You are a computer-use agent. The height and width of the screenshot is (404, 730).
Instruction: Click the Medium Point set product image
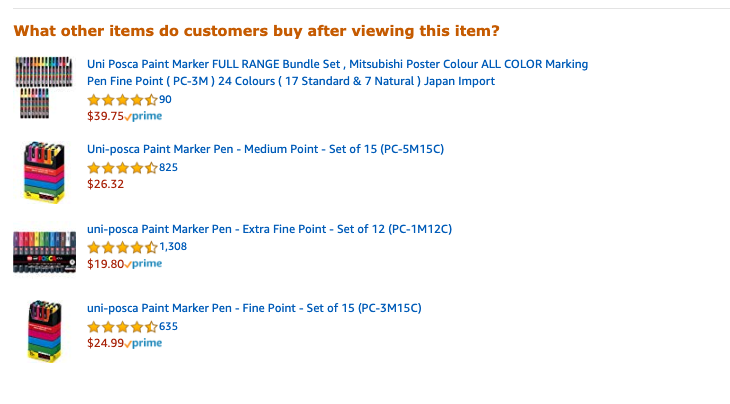point(44,173)
